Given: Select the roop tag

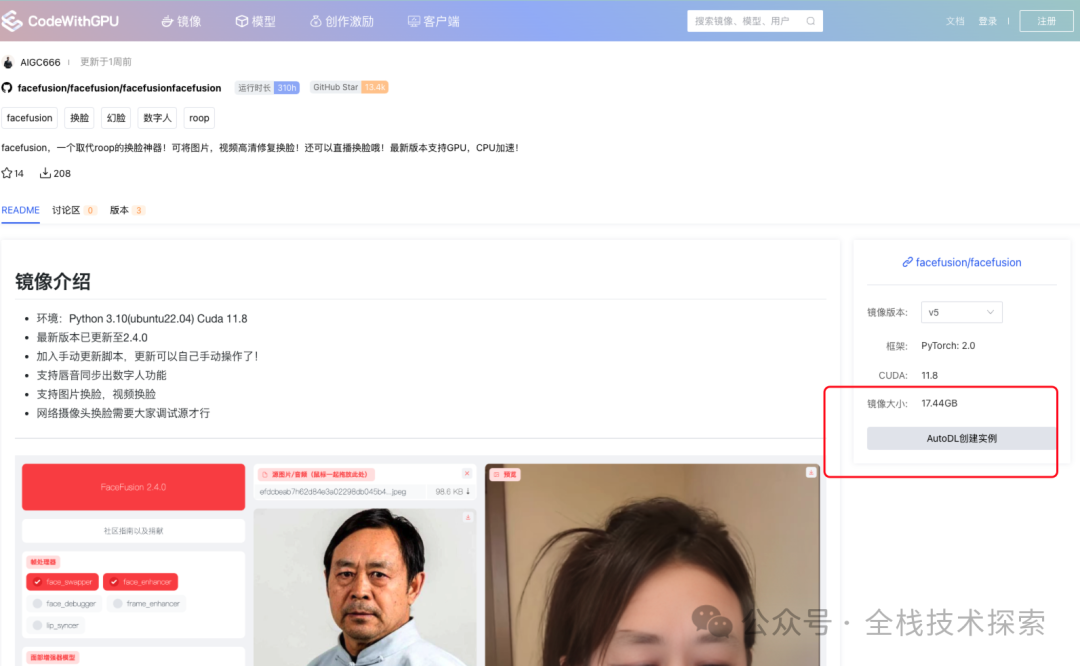Looking at the screenshot, I should tap(199, 118).
